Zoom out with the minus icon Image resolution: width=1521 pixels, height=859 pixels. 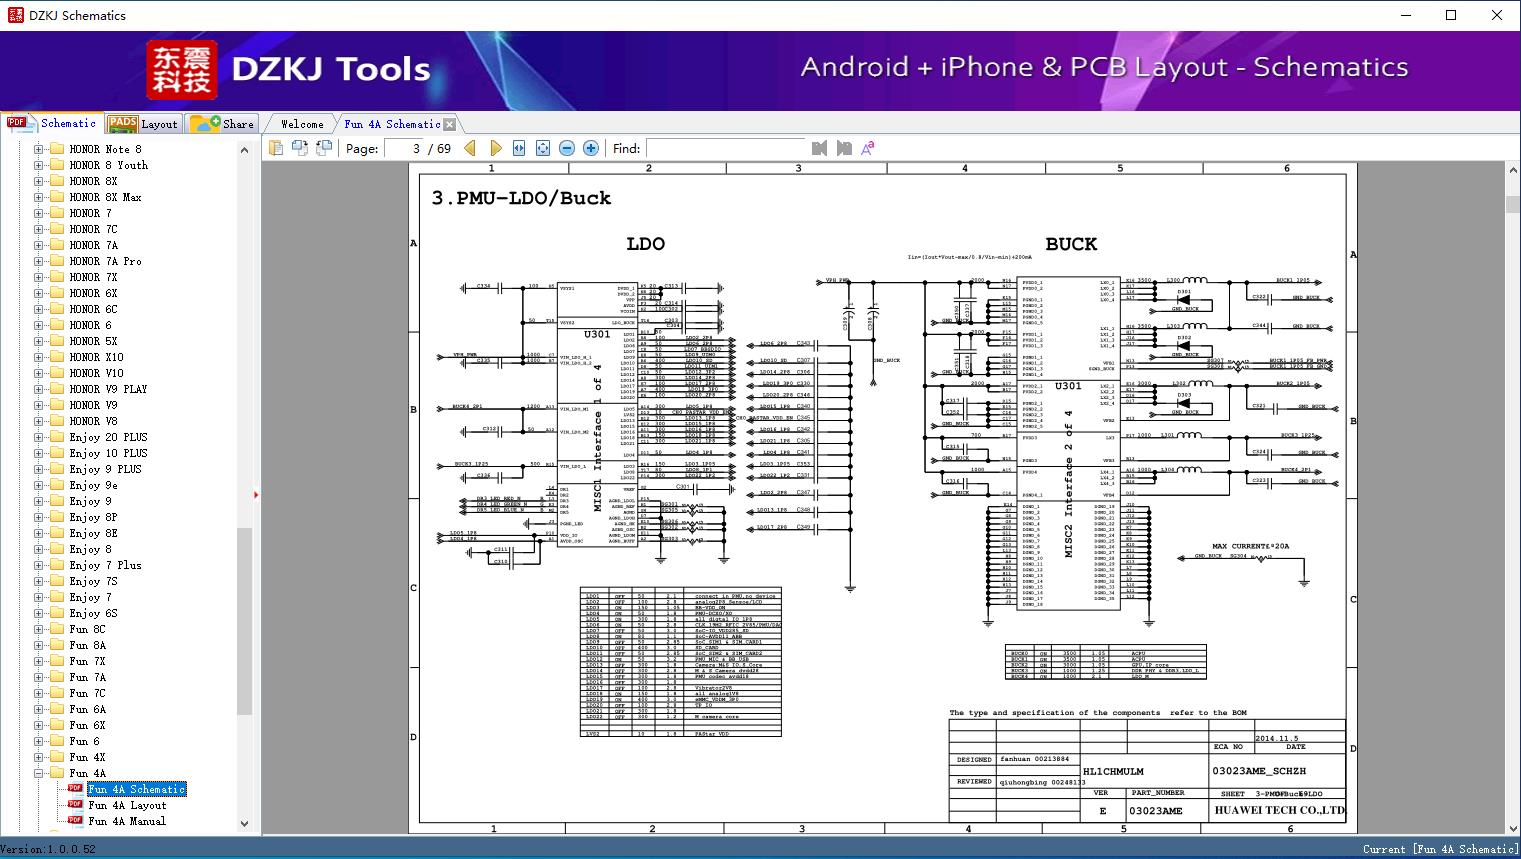(x=567, y=148)
